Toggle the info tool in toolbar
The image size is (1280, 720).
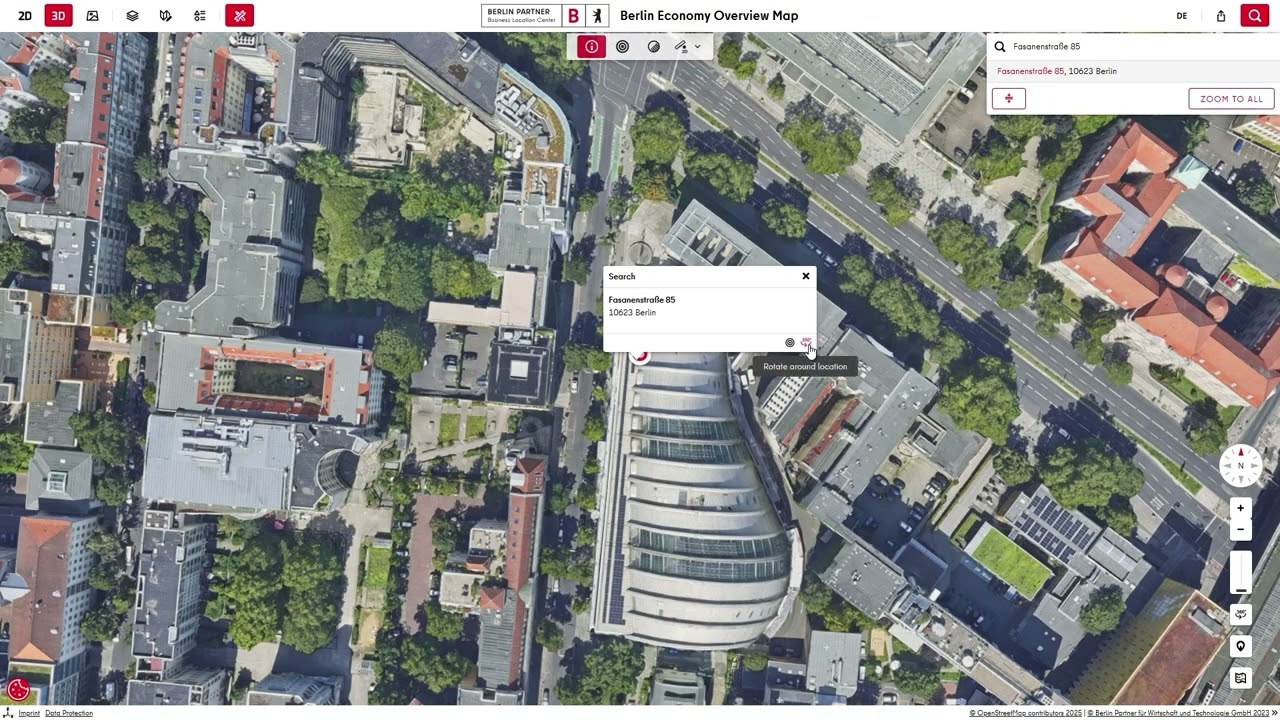[x=591, y=46]
